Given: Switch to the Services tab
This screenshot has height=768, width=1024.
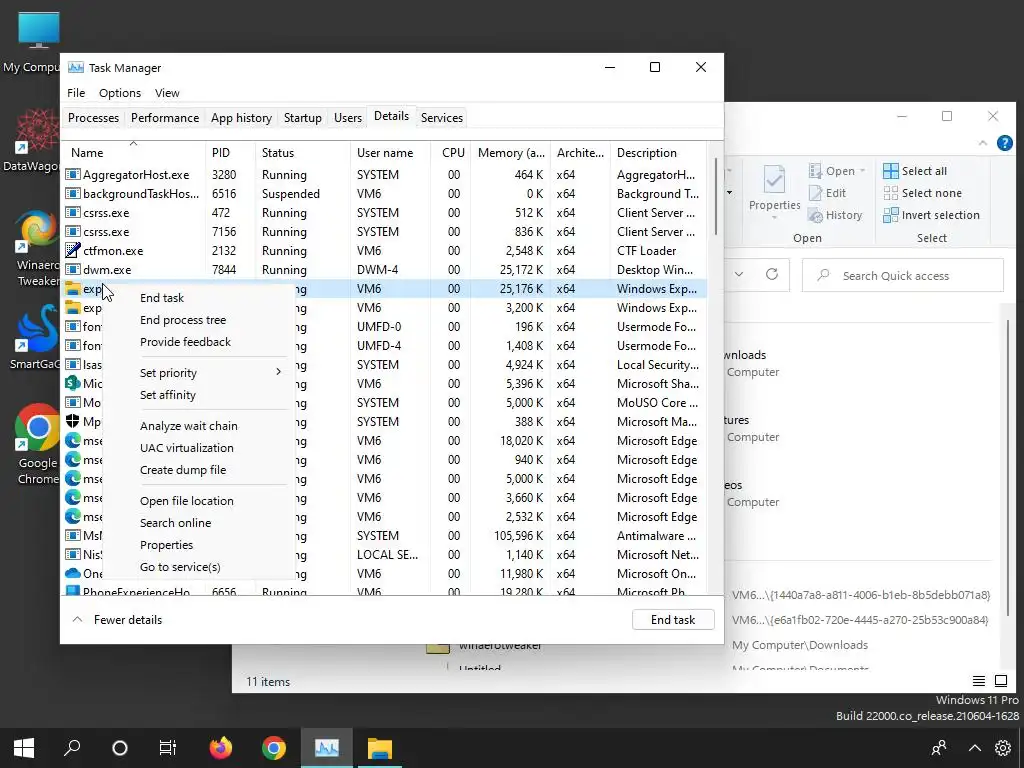Looking at the screenshot, I should pos(441,118).
